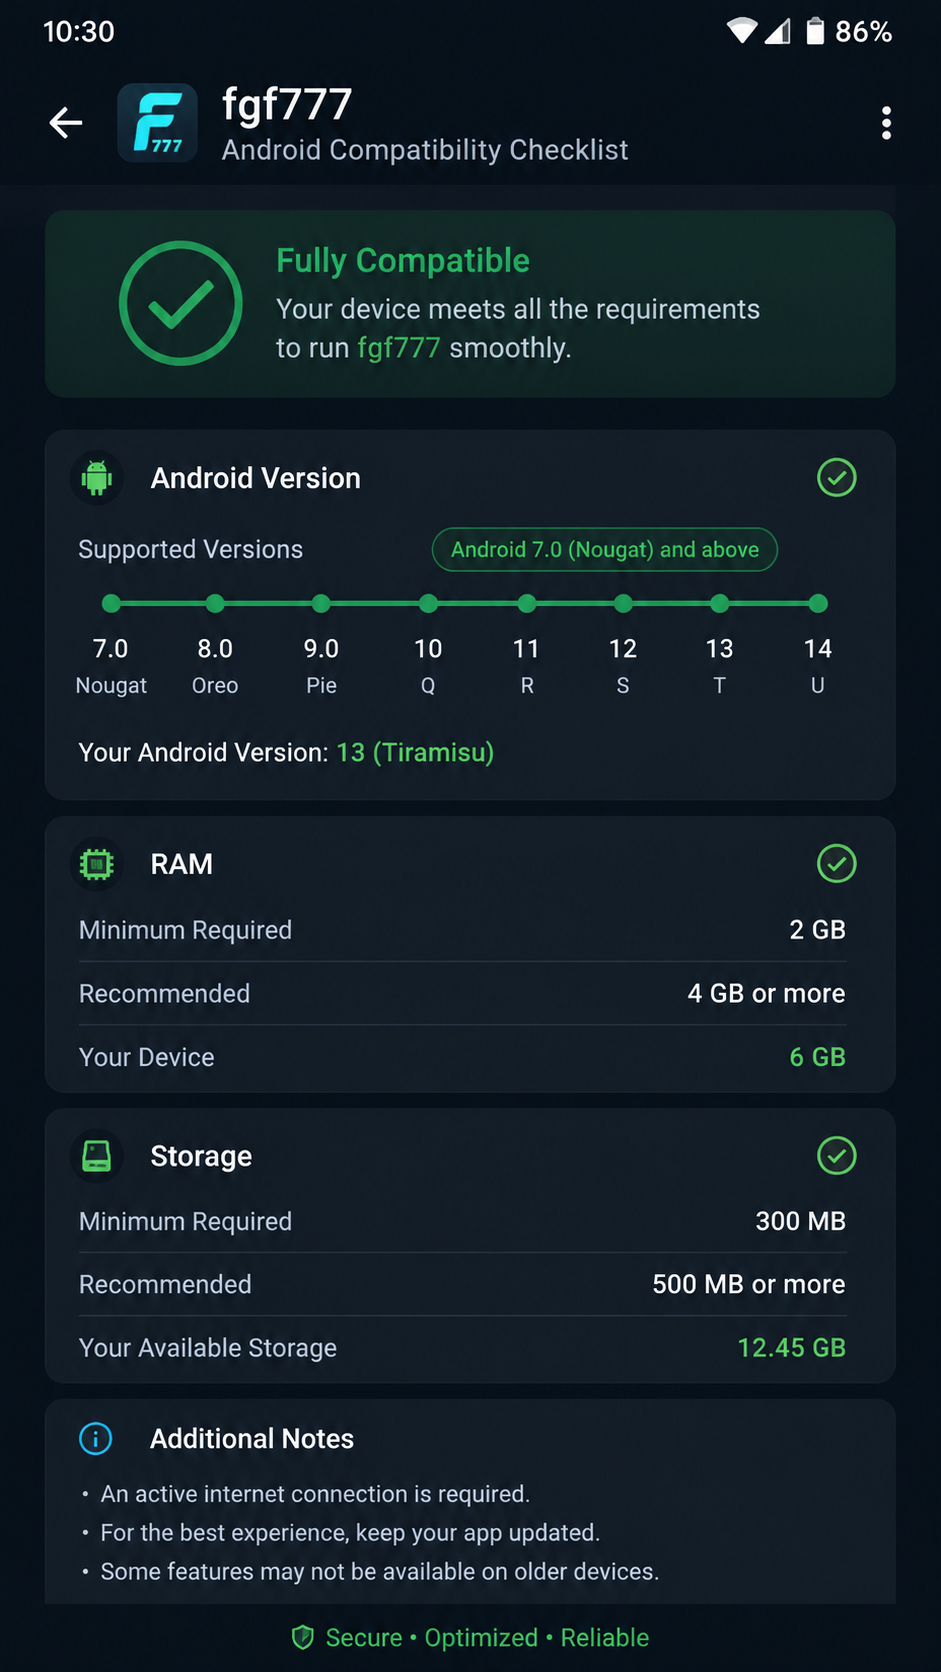
Task: Tap the 4 GB or more value
Action: point(766,994)
